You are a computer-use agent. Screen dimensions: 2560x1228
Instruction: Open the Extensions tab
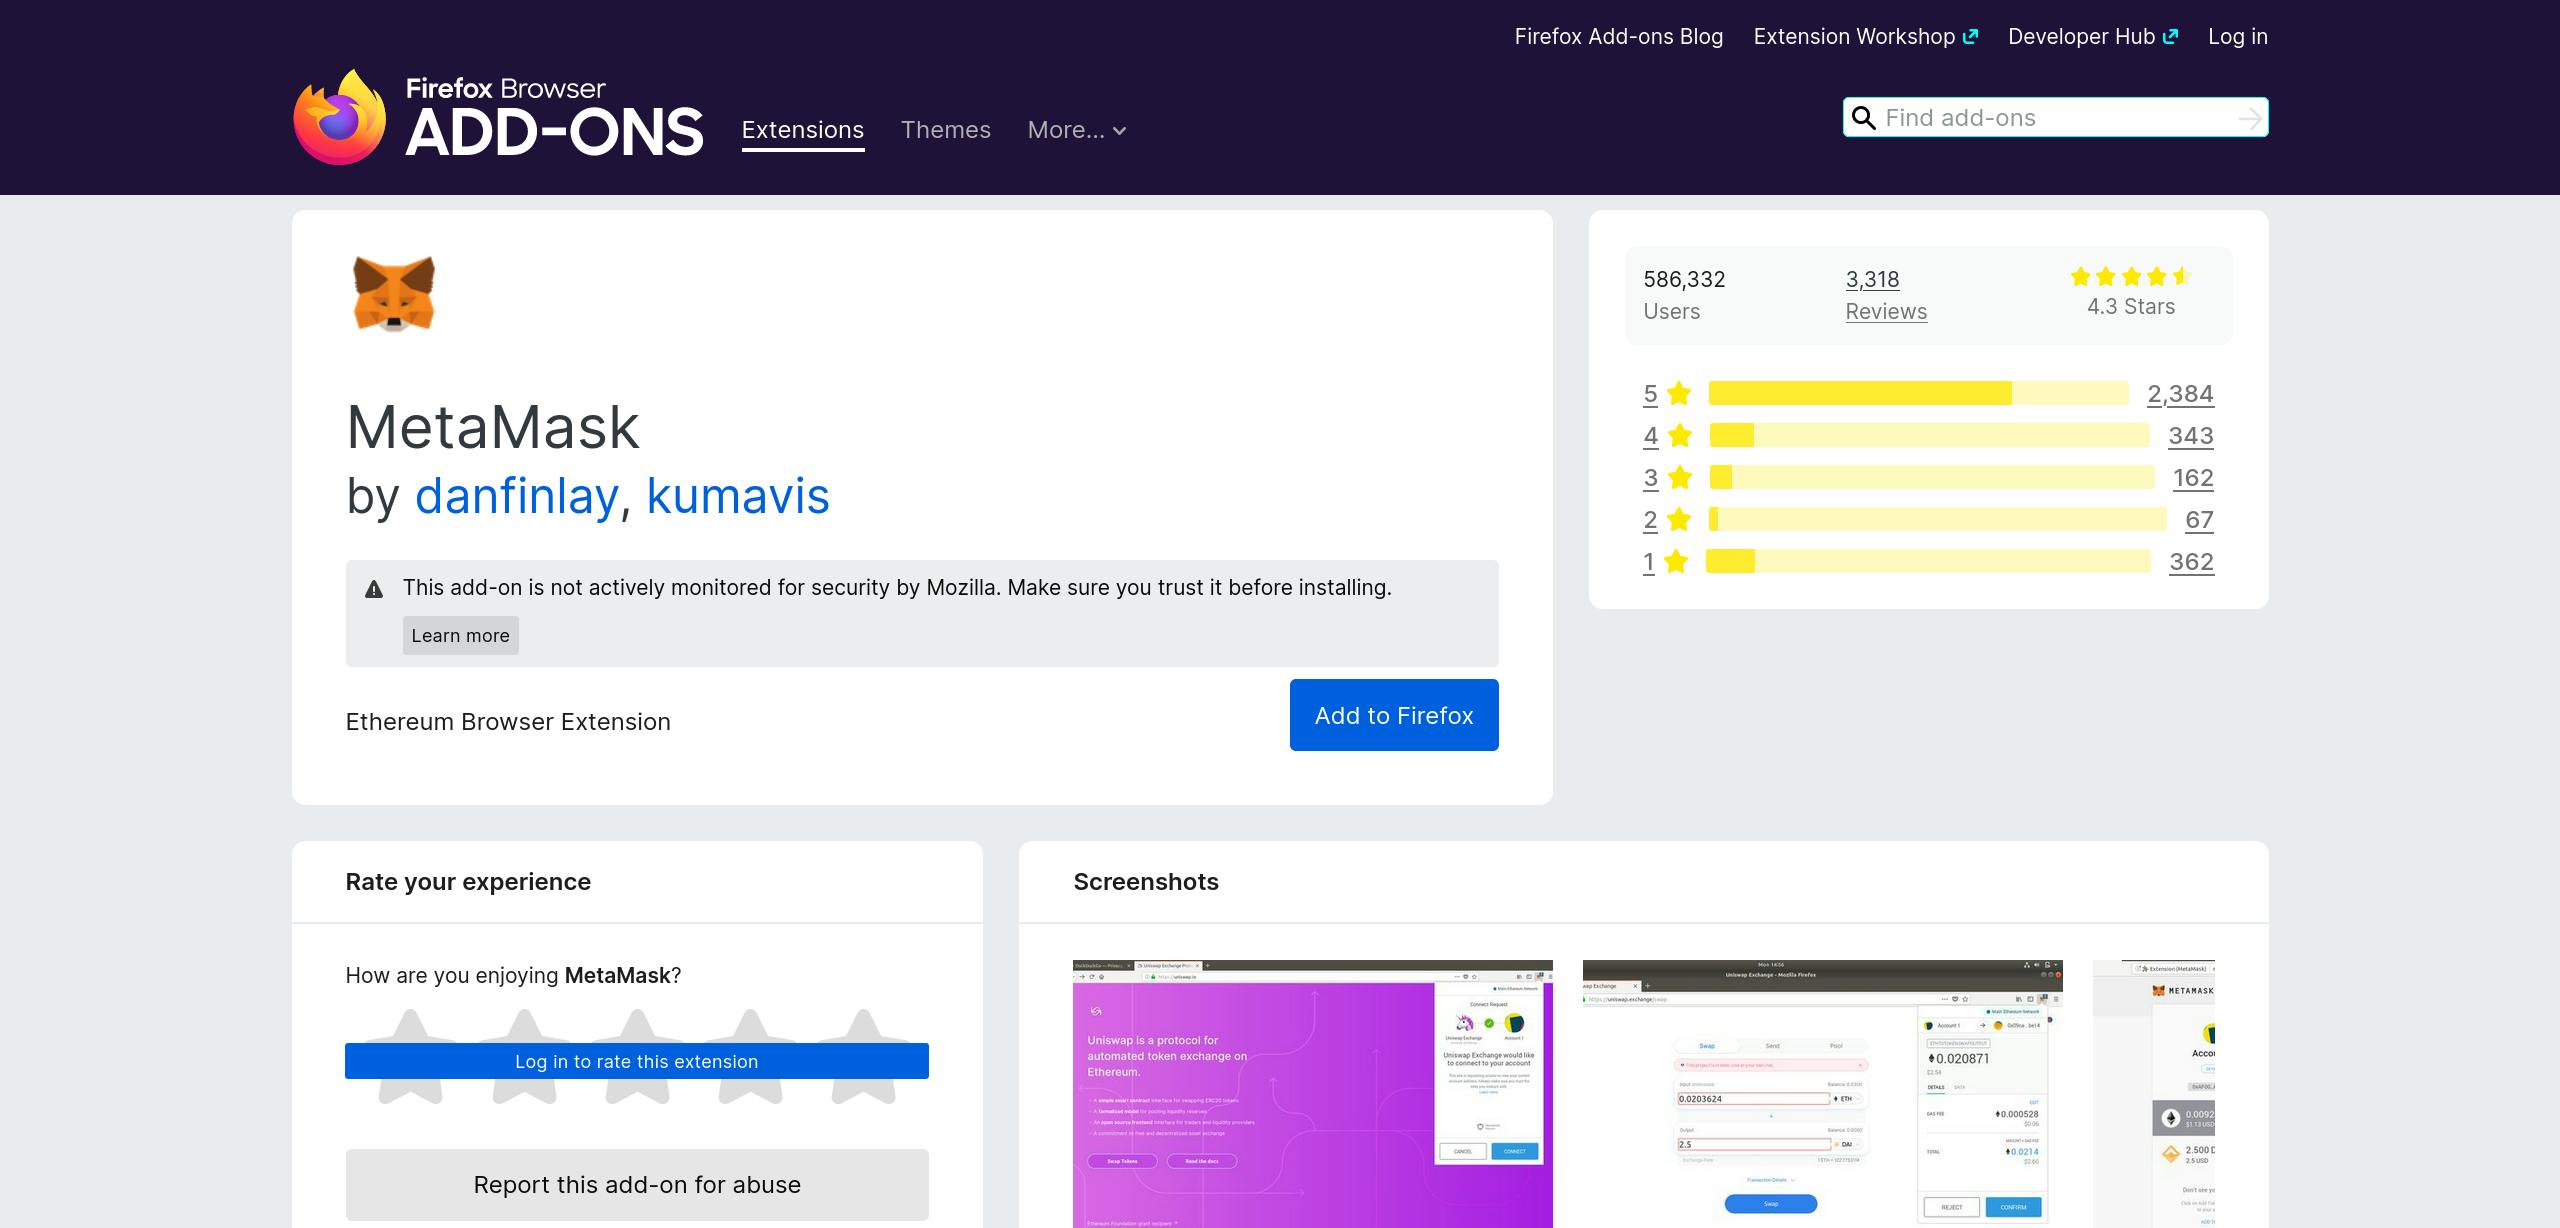tap(803, 130)
